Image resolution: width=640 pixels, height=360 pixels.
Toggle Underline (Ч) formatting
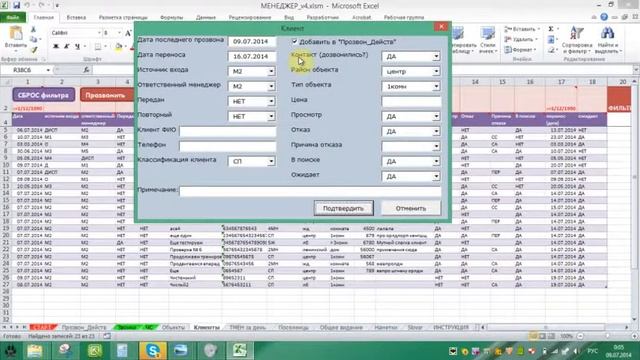pyautogui.click(x=77, y=47)
